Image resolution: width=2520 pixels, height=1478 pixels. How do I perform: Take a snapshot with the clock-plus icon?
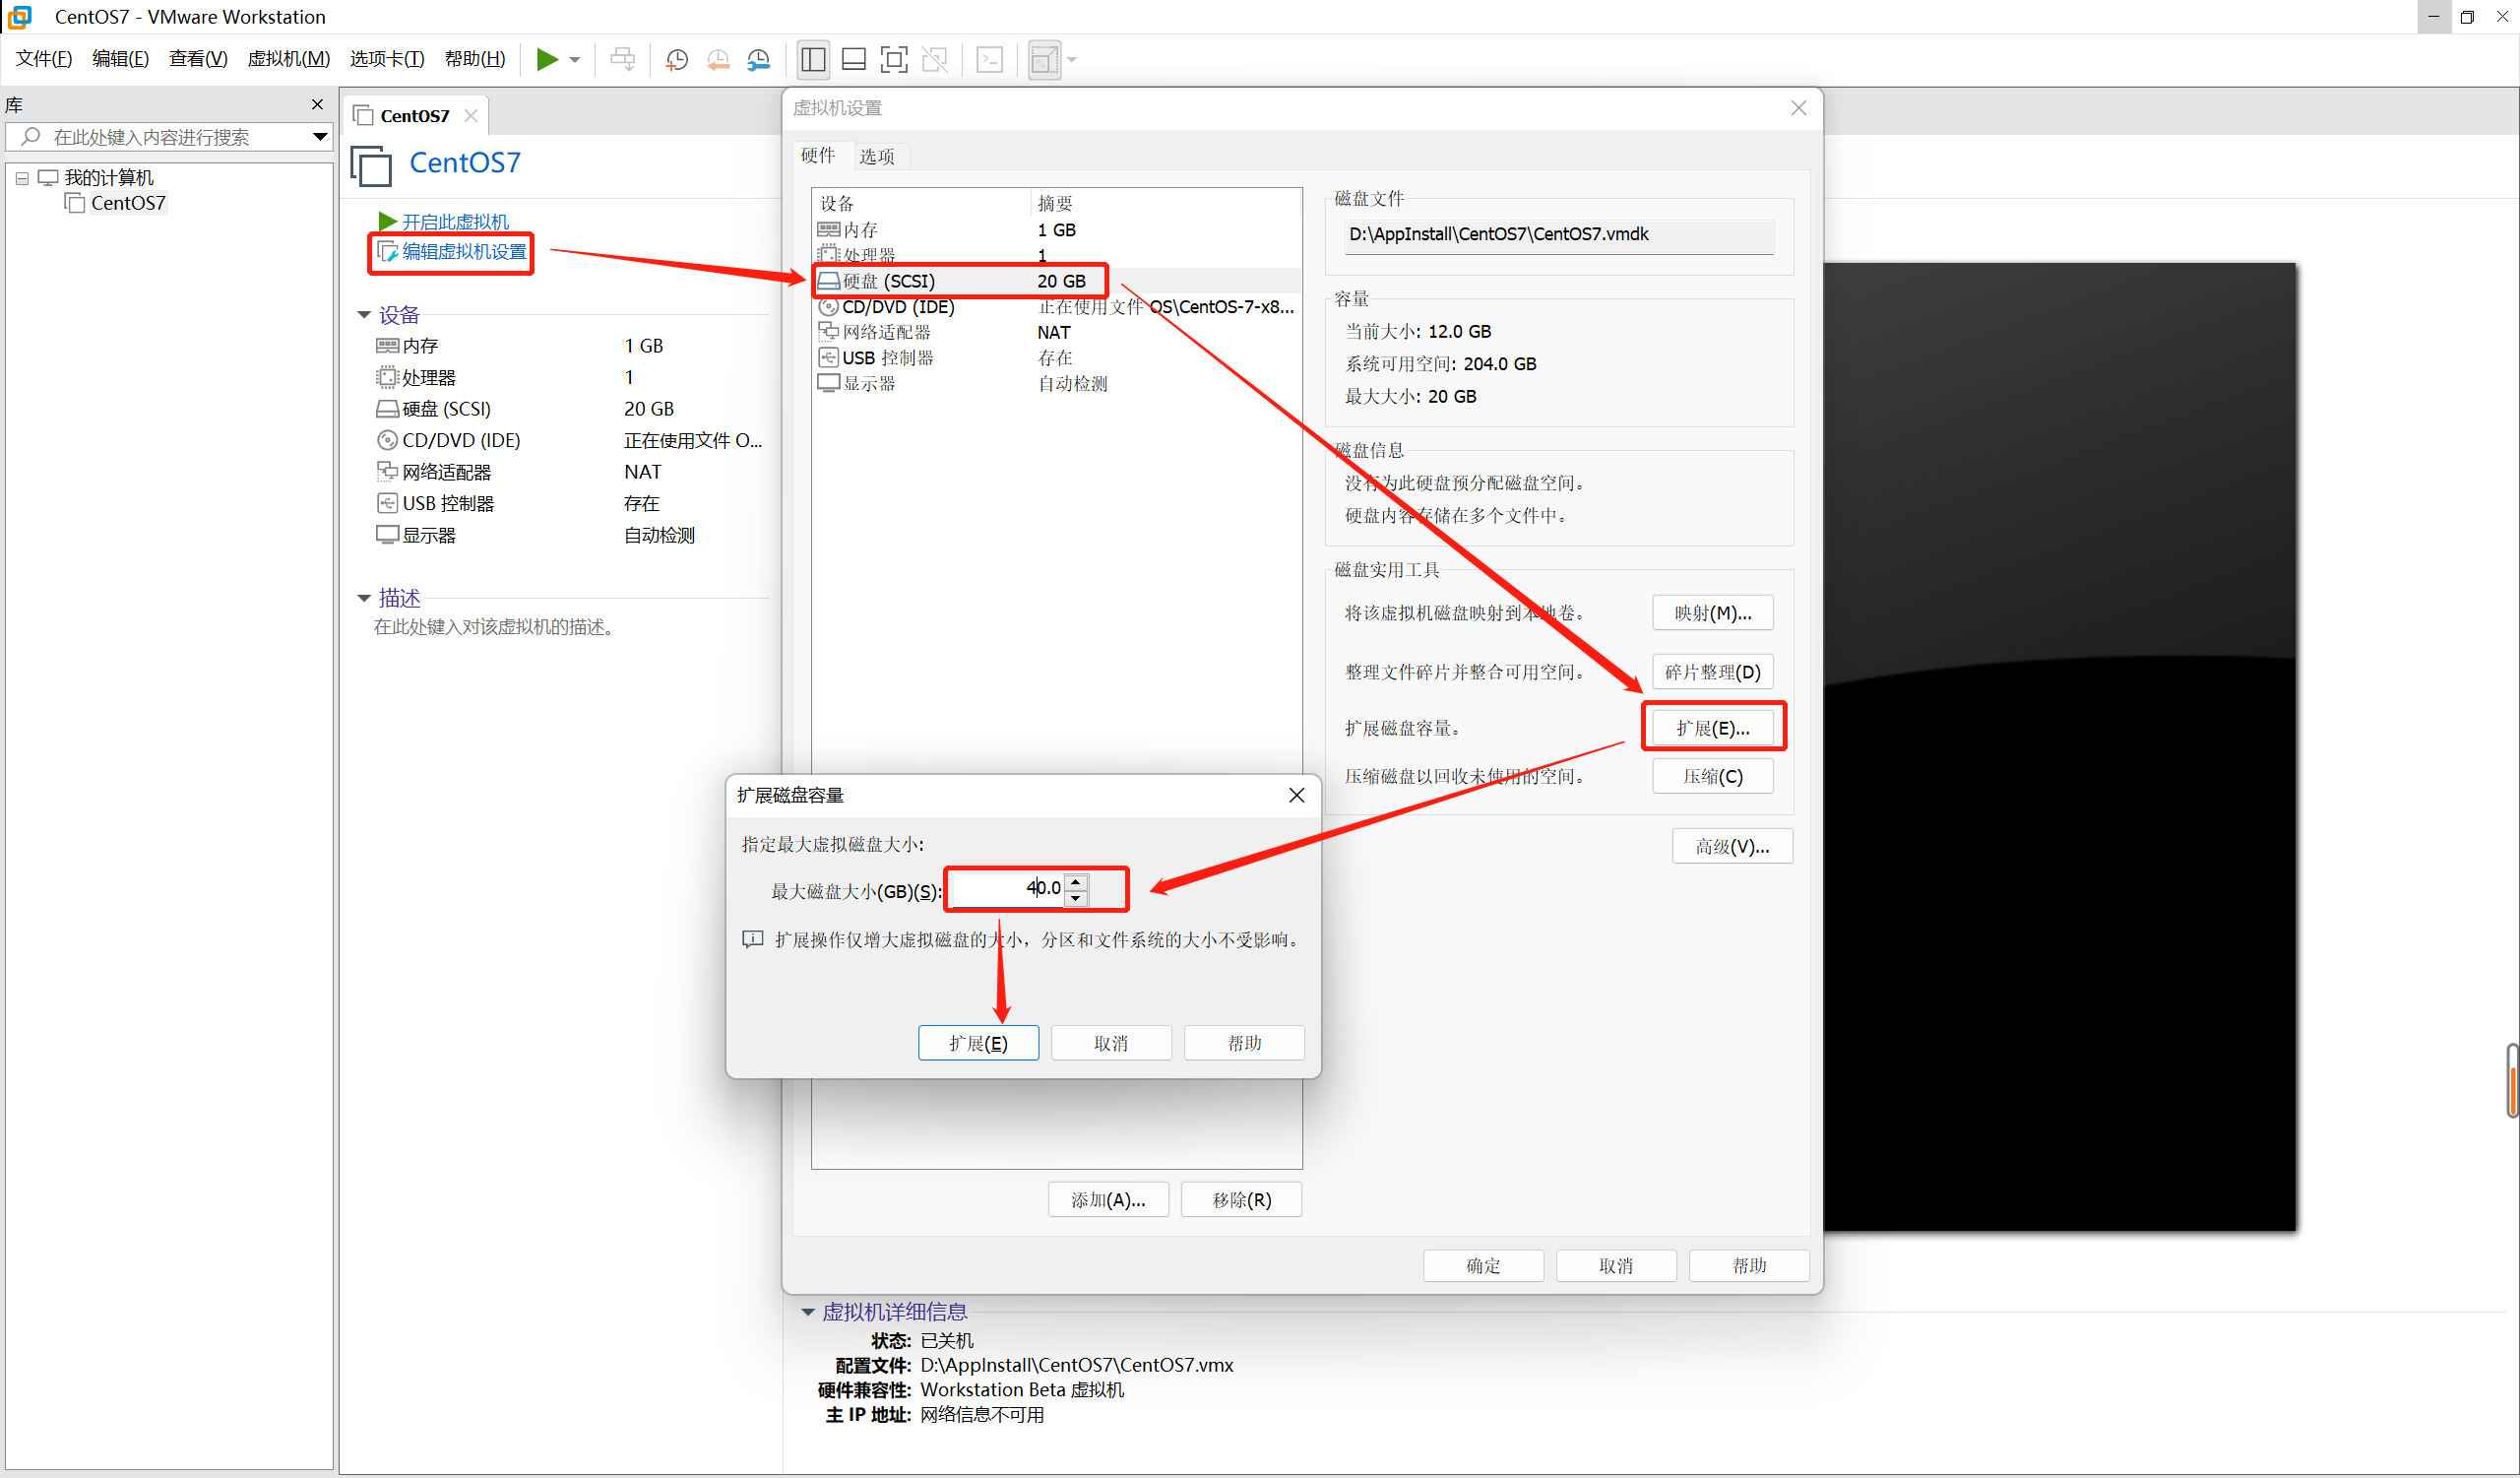tap(677, 60)
